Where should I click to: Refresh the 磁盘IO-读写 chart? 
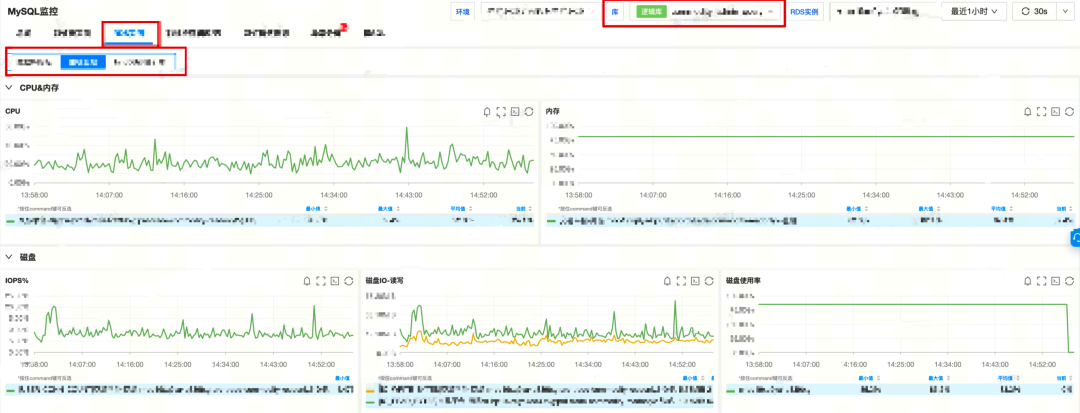coord(709,281)
